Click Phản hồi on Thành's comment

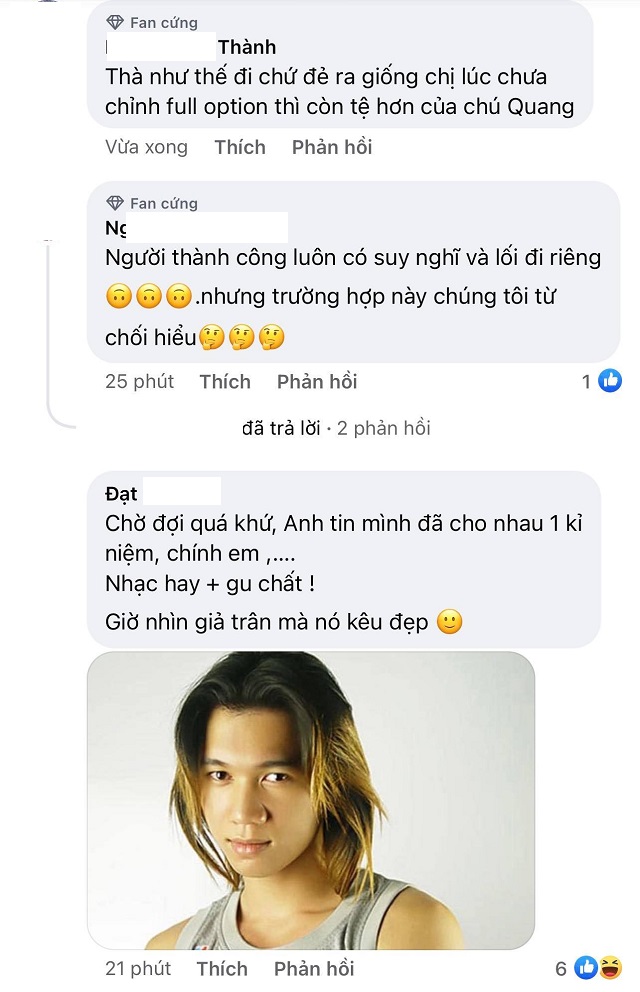coord(332,147)
